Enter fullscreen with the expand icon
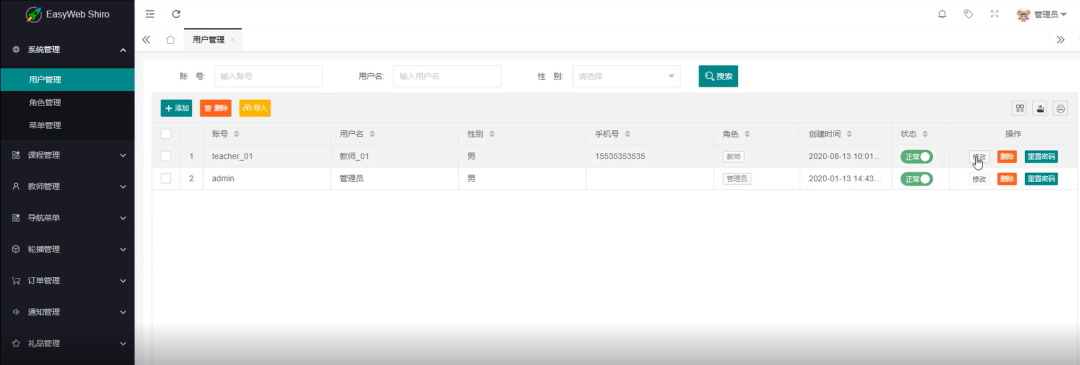Image resolution: width=1080 pixels, height=365 pixels. tap(995, 14)
